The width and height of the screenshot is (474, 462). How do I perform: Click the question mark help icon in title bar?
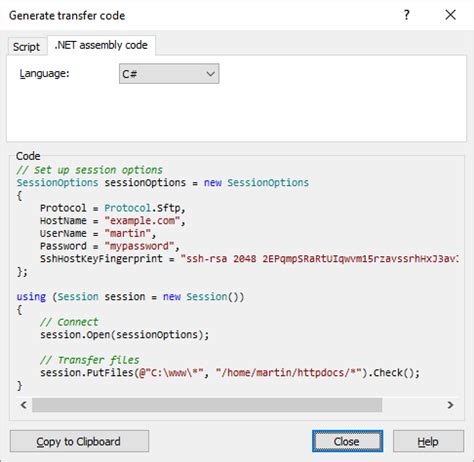406,15
